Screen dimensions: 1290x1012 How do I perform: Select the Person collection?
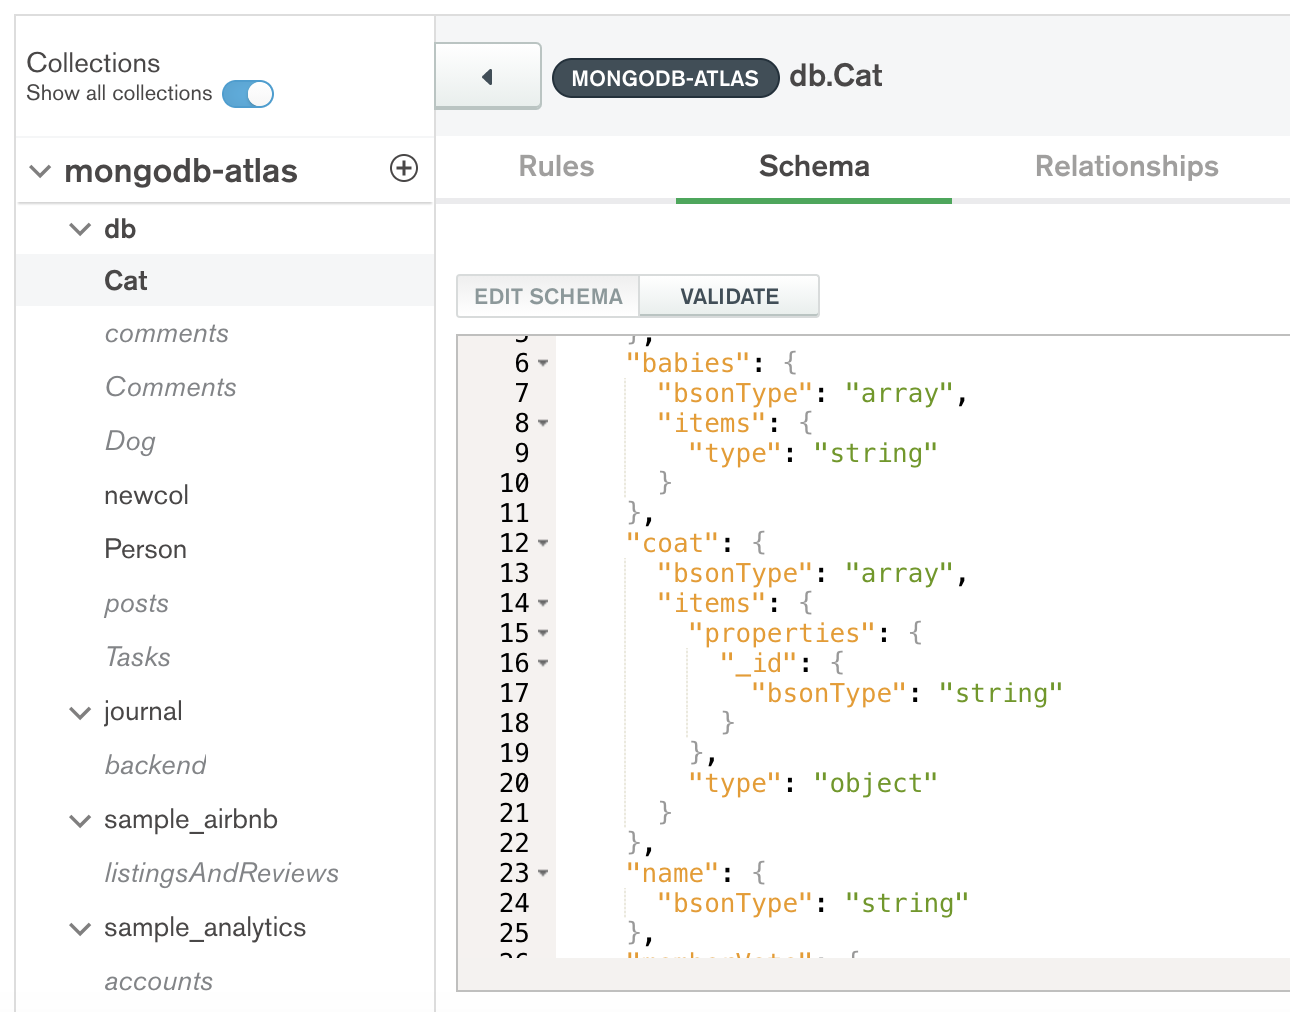pyautogui.click(x=145, y=549)
